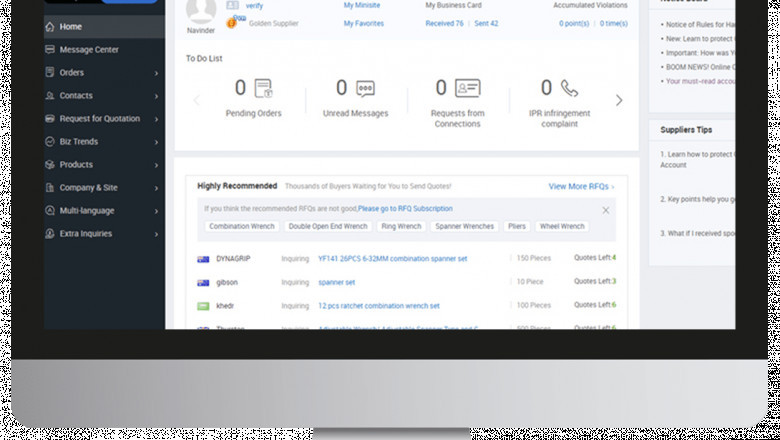This screenshot has height=440, width=780.
Task: Click the Unread Messages chat icon
Action: 365,89
